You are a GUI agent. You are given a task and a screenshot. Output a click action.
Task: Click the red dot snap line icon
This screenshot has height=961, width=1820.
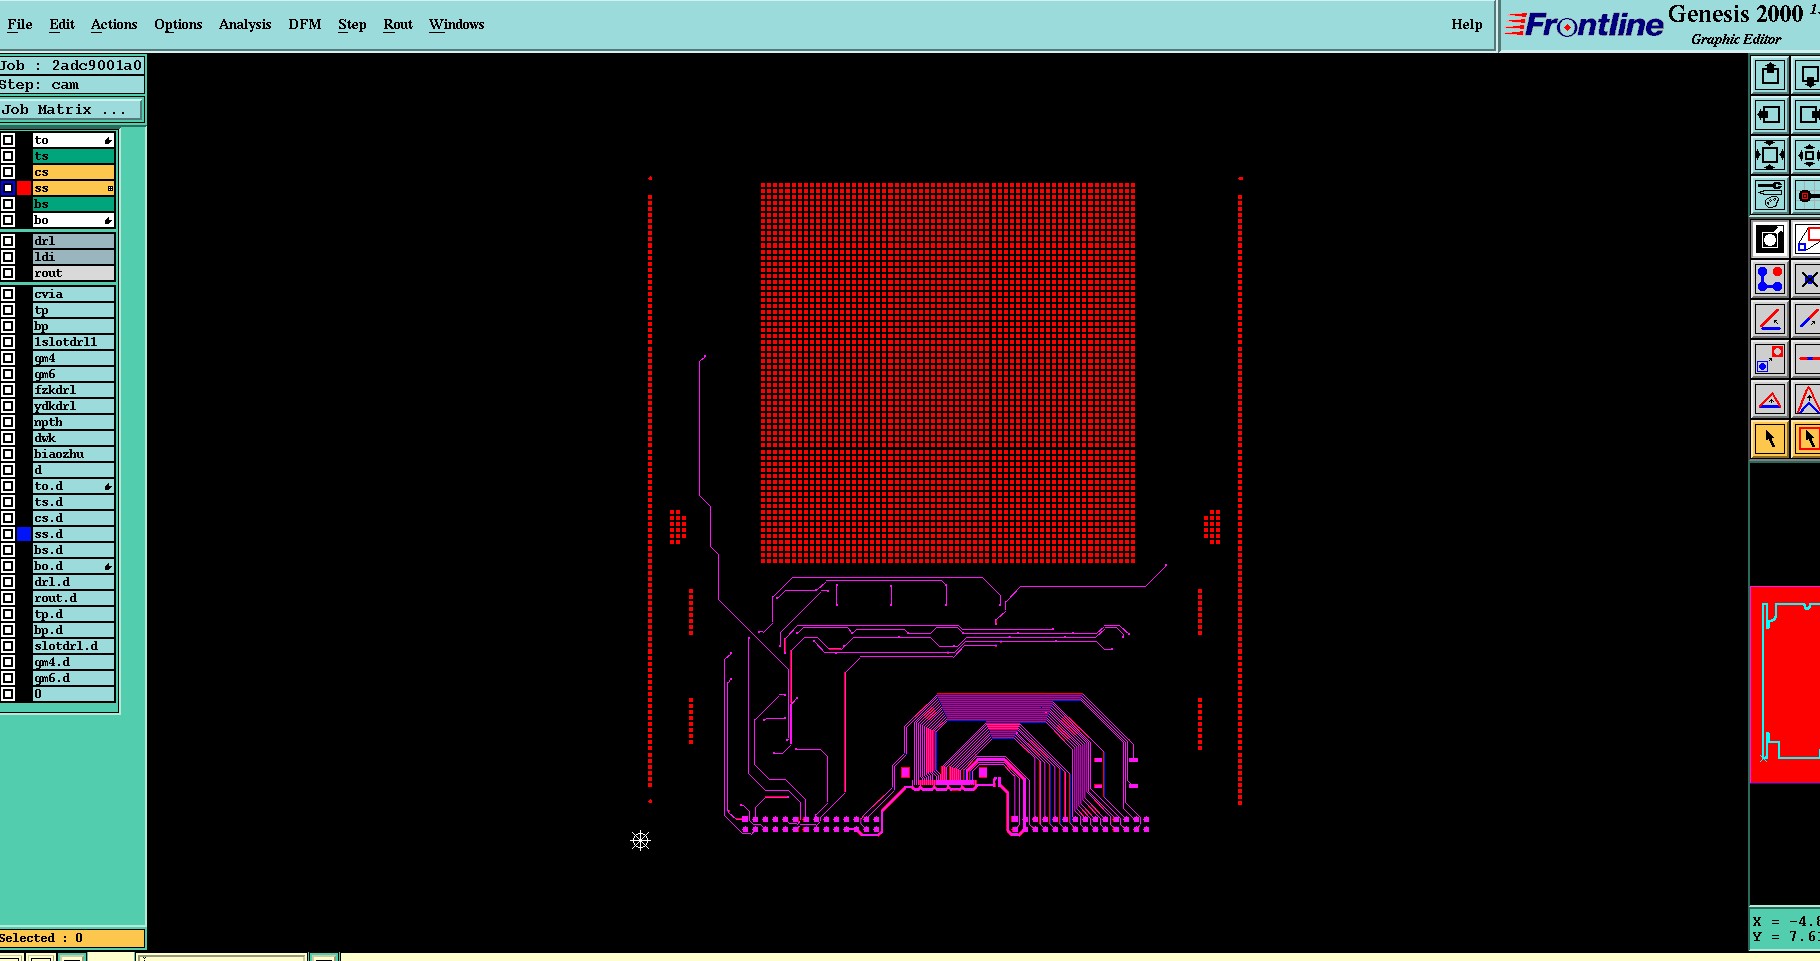(1807, 195)
